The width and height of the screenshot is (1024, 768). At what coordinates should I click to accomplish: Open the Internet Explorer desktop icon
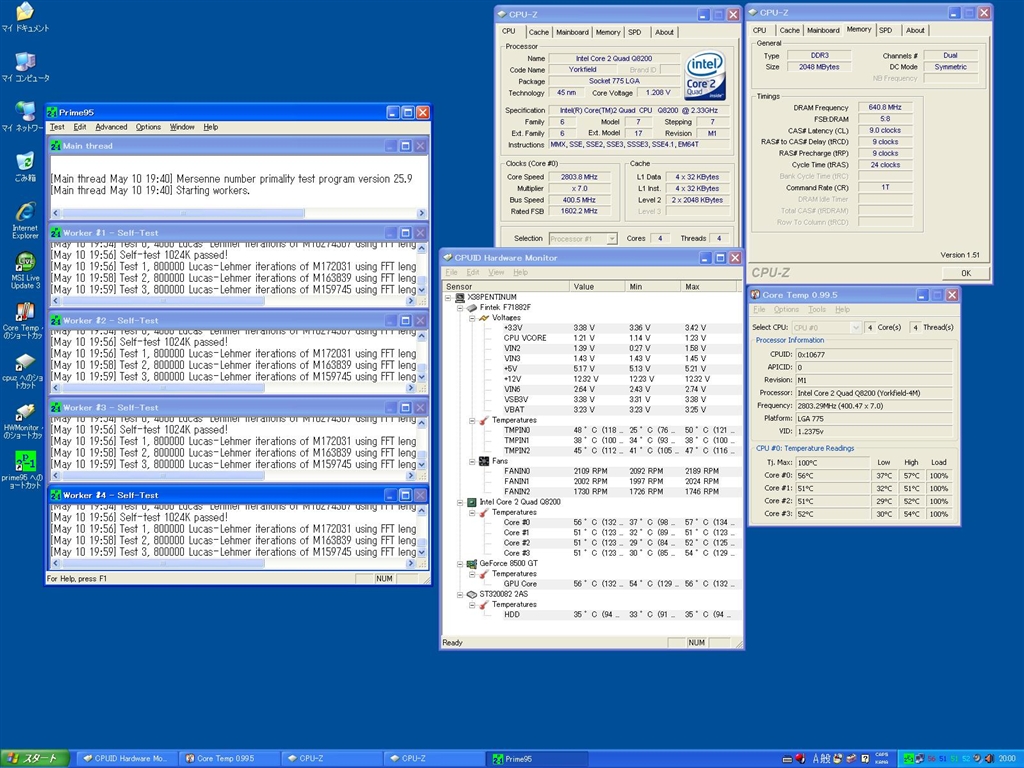pos(24,213)
